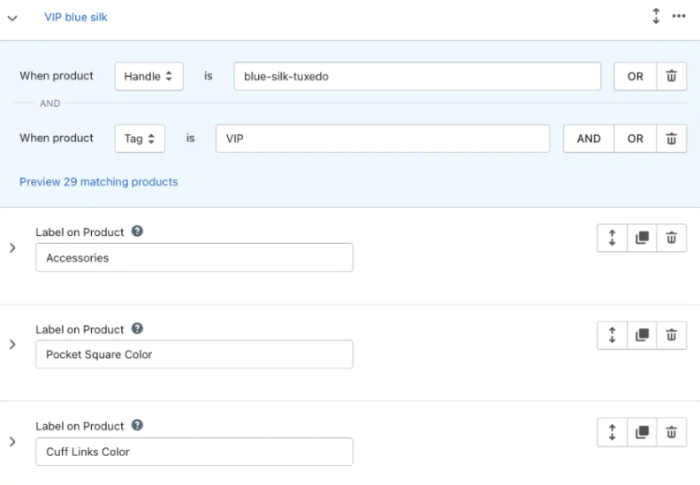The height and width of the screenshot is (485, 700).
Task: Reorder the Cuff Links Color option
Action: point(612,432)
